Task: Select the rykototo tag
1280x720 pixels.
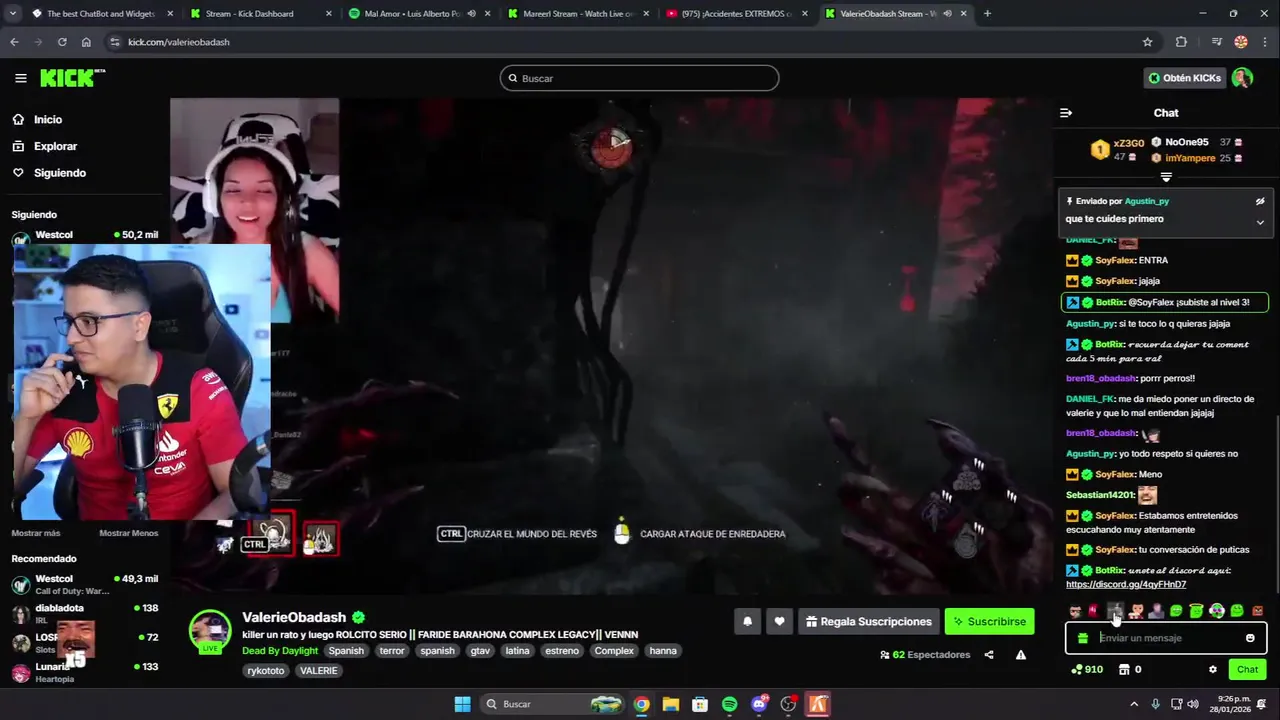Action: click(266, 671)
